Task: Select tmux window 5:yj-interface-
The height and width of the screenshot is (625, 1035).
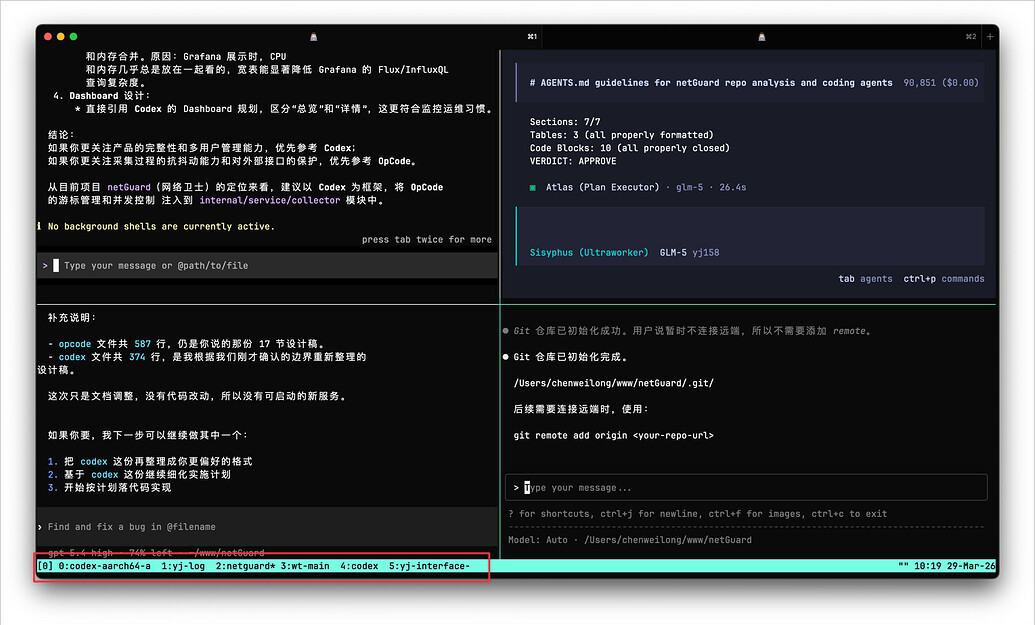Action: [429, 566]
